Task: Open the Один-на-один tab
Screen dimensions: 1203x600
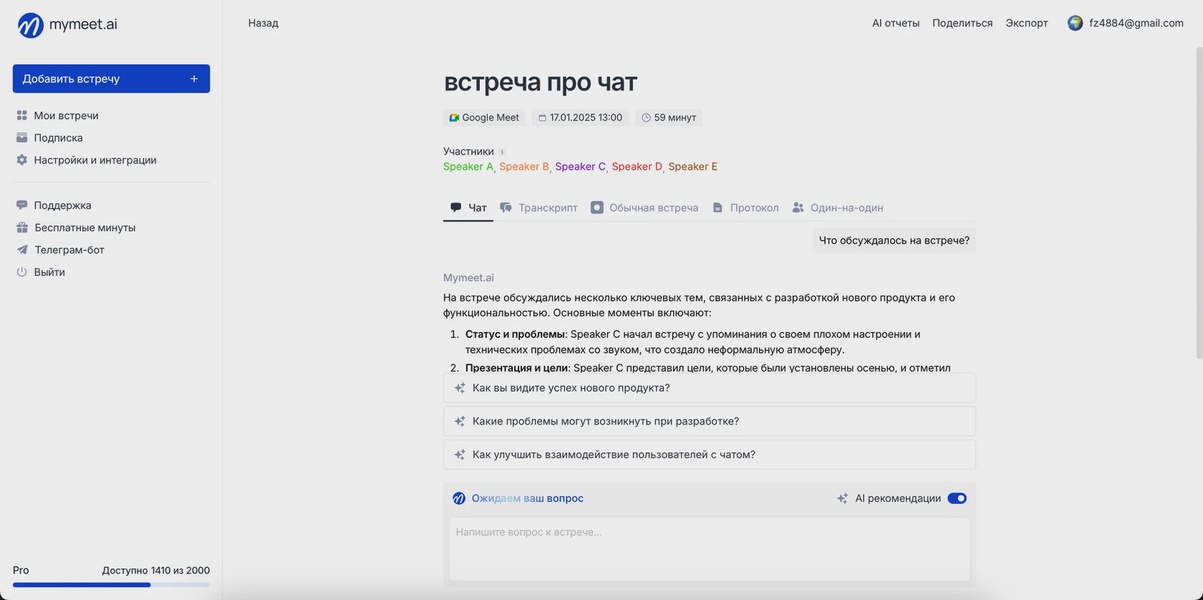Action: click(846, 208)
